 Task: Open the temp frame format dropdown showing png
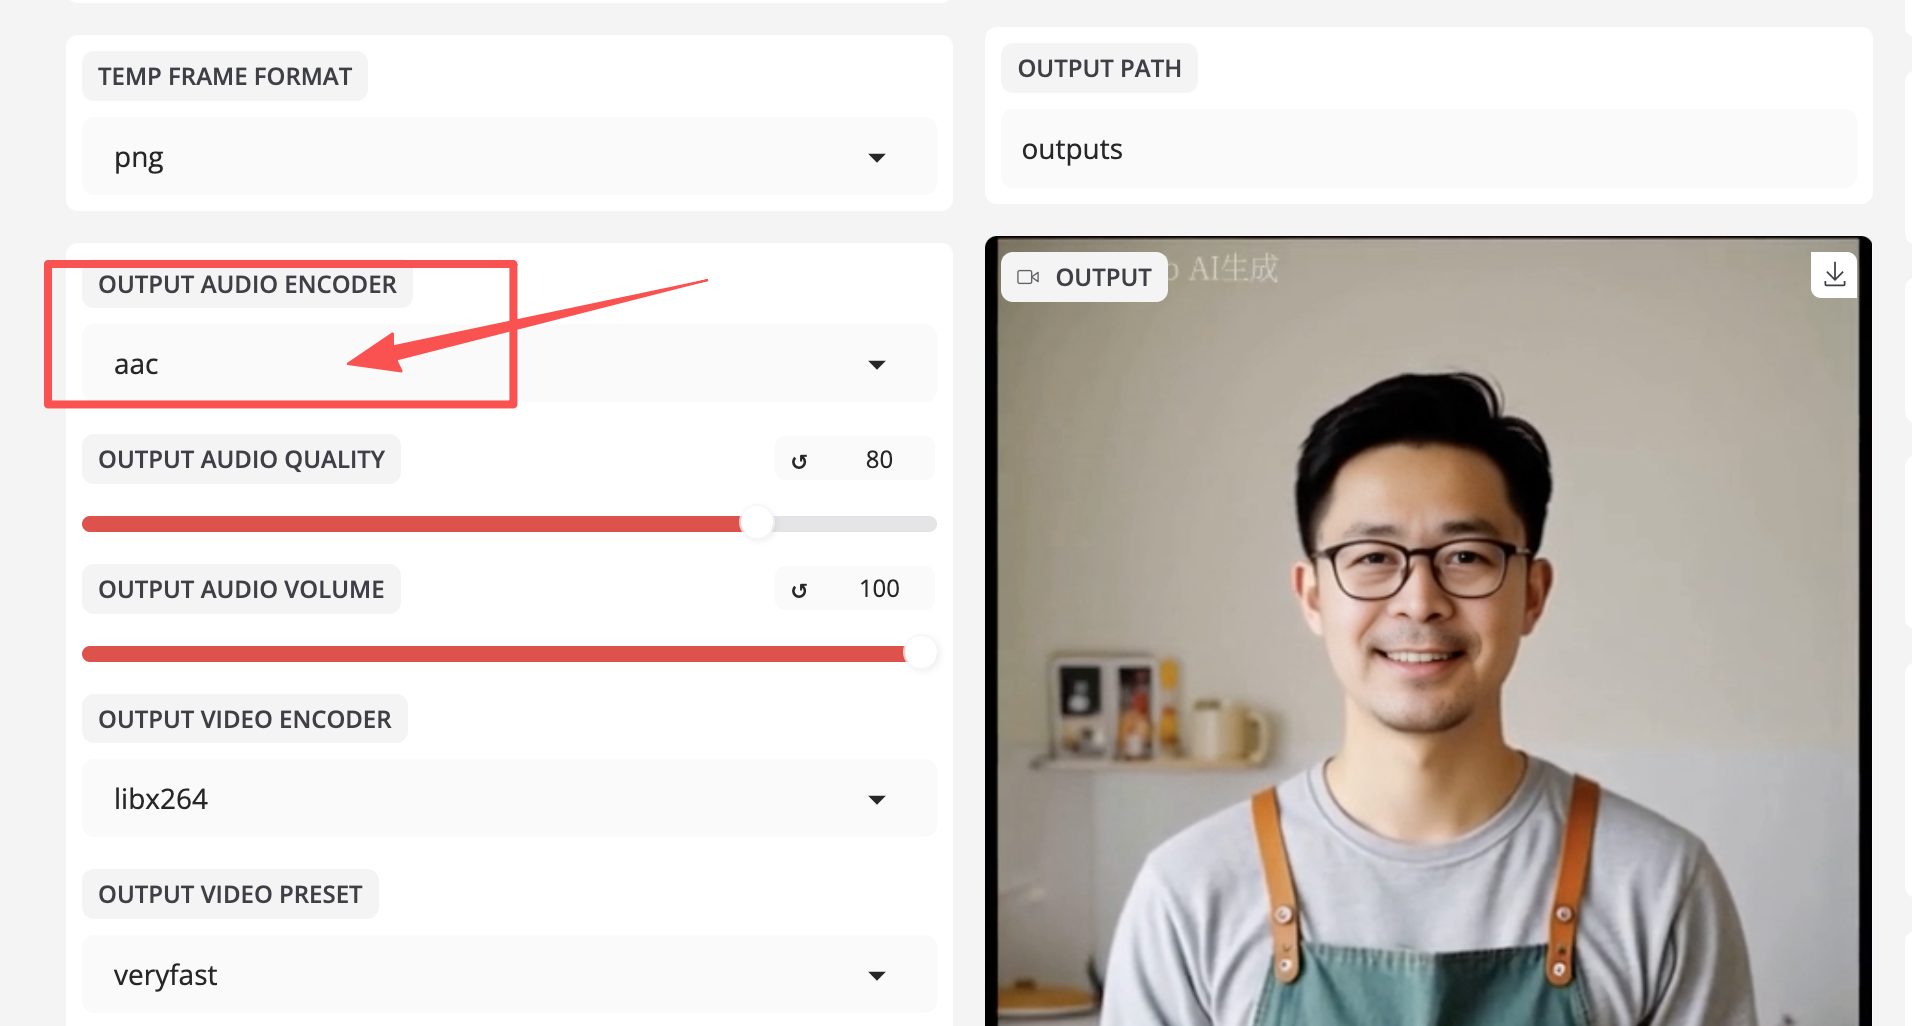tap(508, 157)
